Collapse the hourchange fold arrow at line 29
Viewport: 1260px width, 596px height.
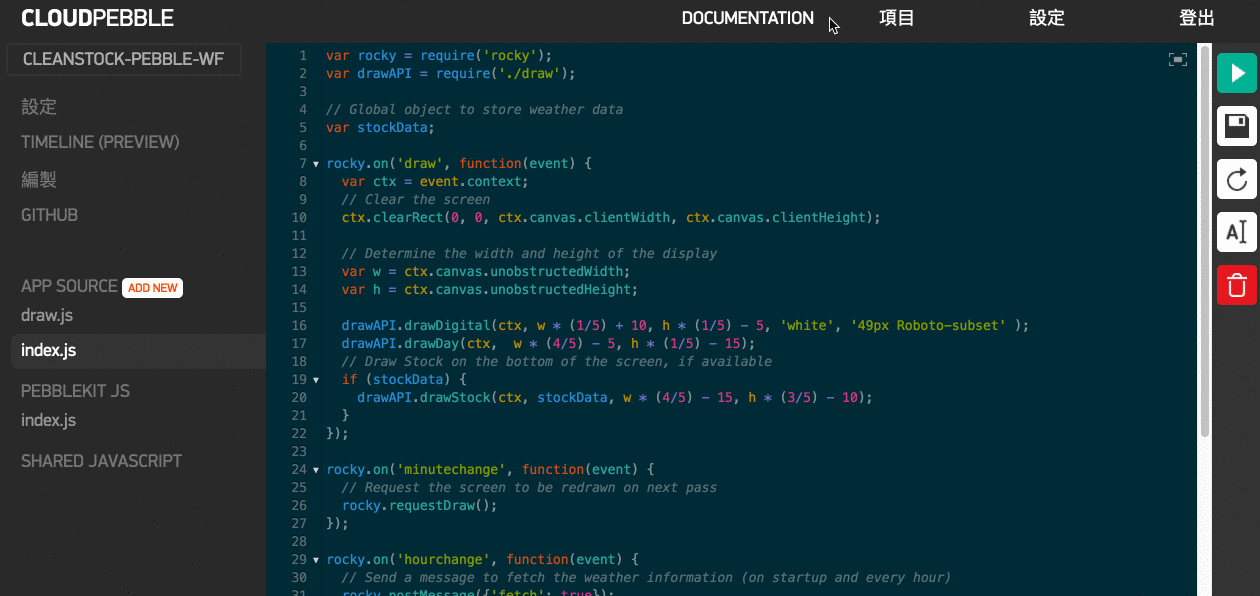click(316, 560)
